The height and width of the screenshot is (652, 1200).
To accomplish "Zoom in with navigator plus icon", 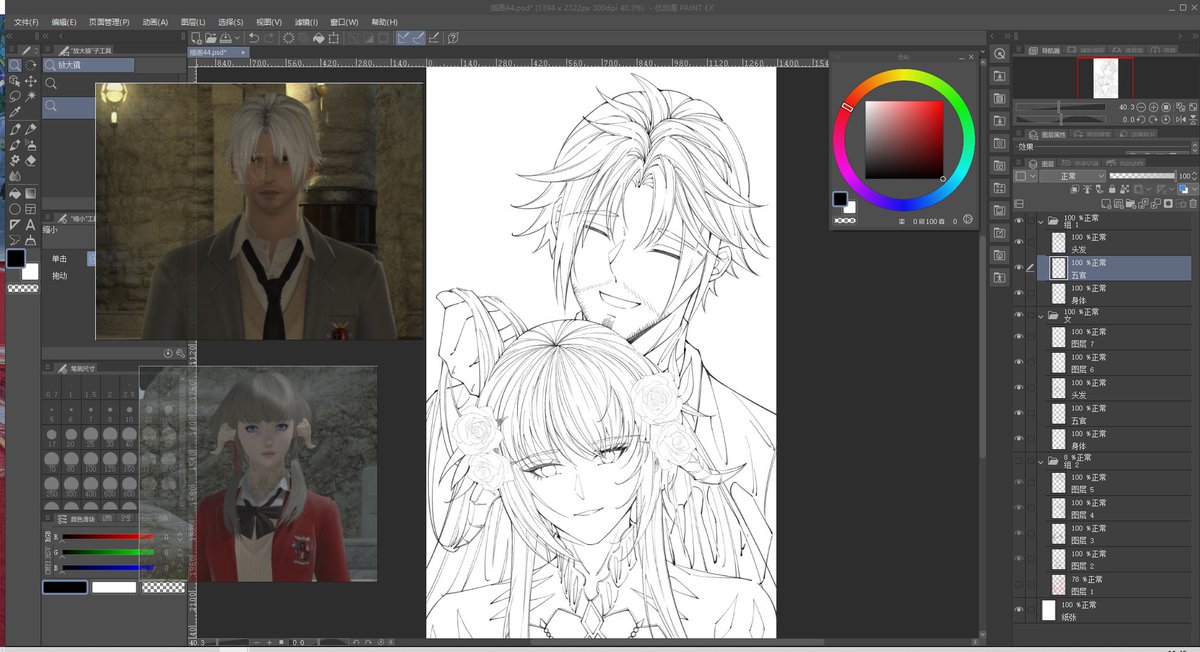I will pos(1153,107).
